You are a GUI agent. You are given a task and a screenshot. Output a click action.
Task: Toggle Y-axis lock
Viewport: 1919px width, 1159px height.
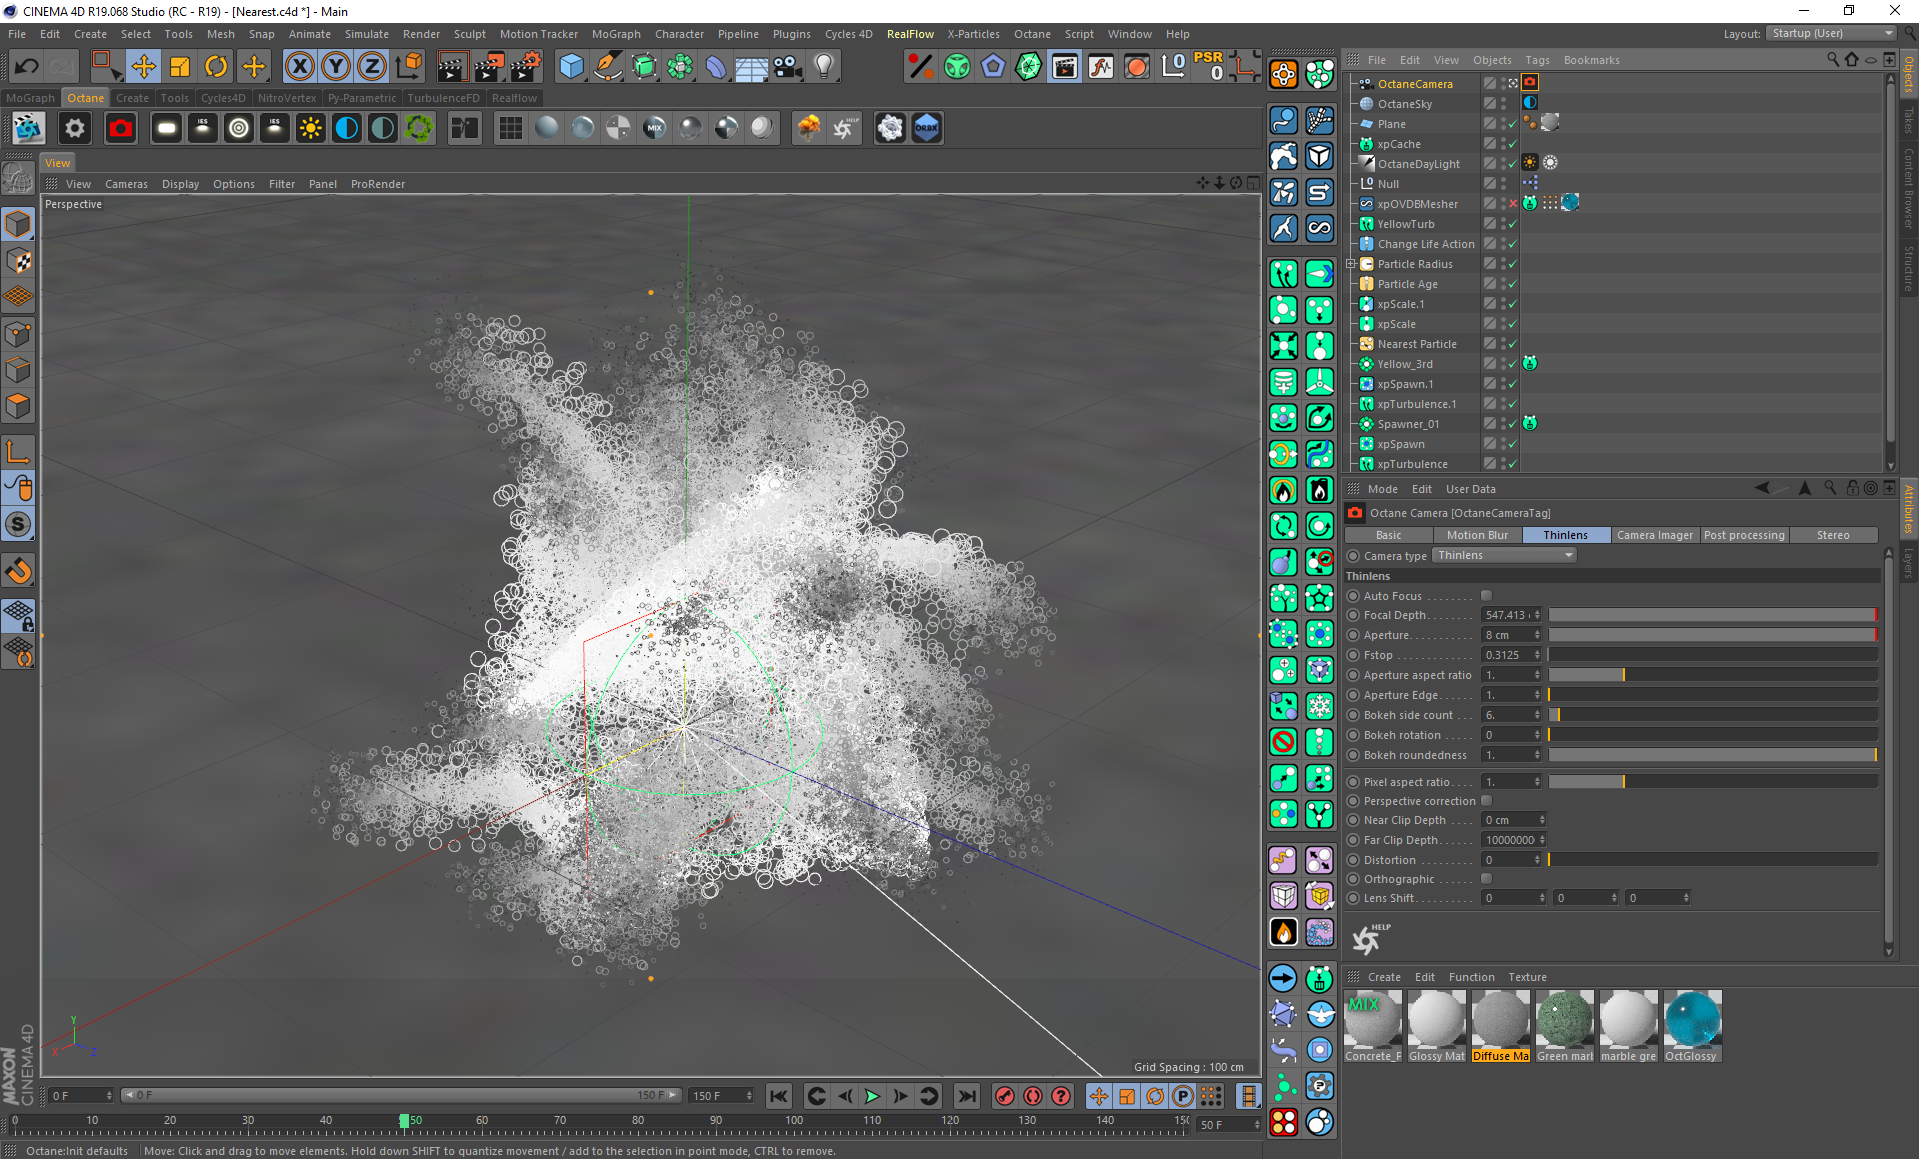point(336,67)
